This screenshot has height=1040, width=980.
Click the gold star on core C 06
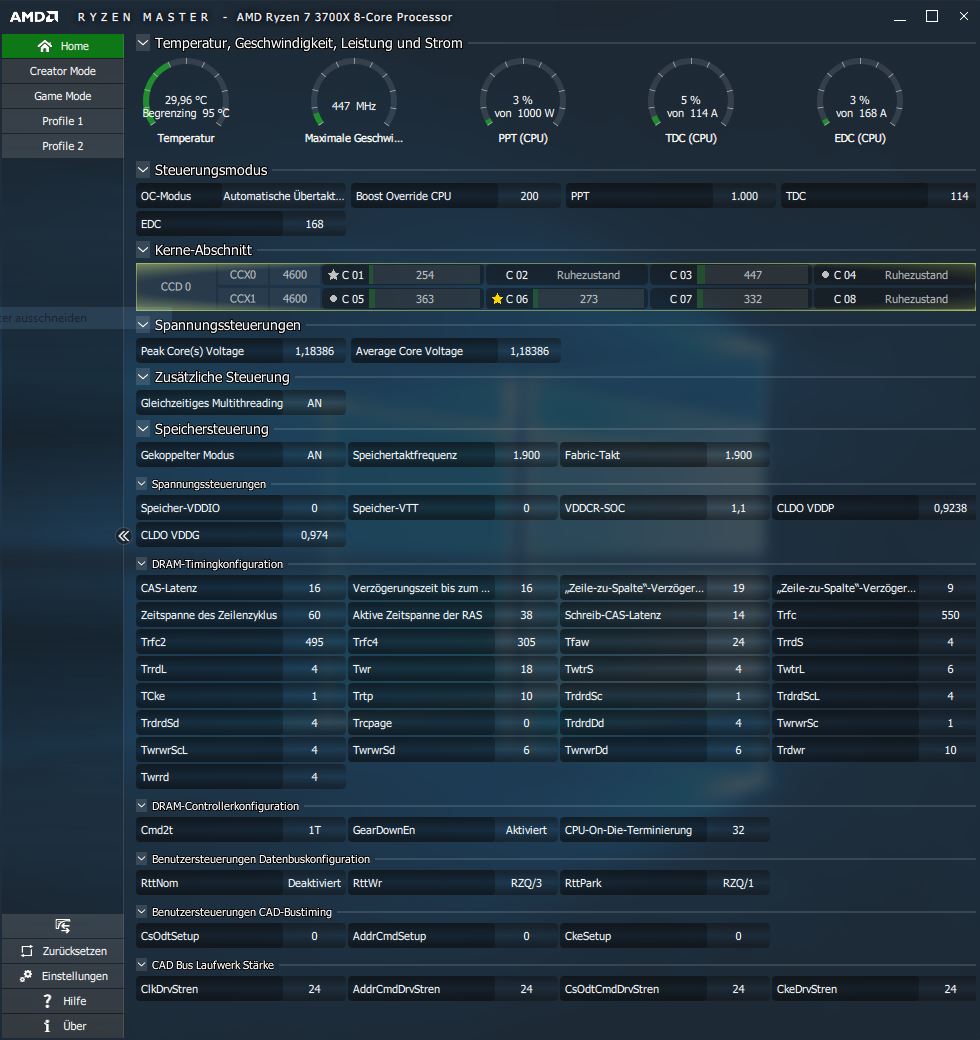point(497,299)
